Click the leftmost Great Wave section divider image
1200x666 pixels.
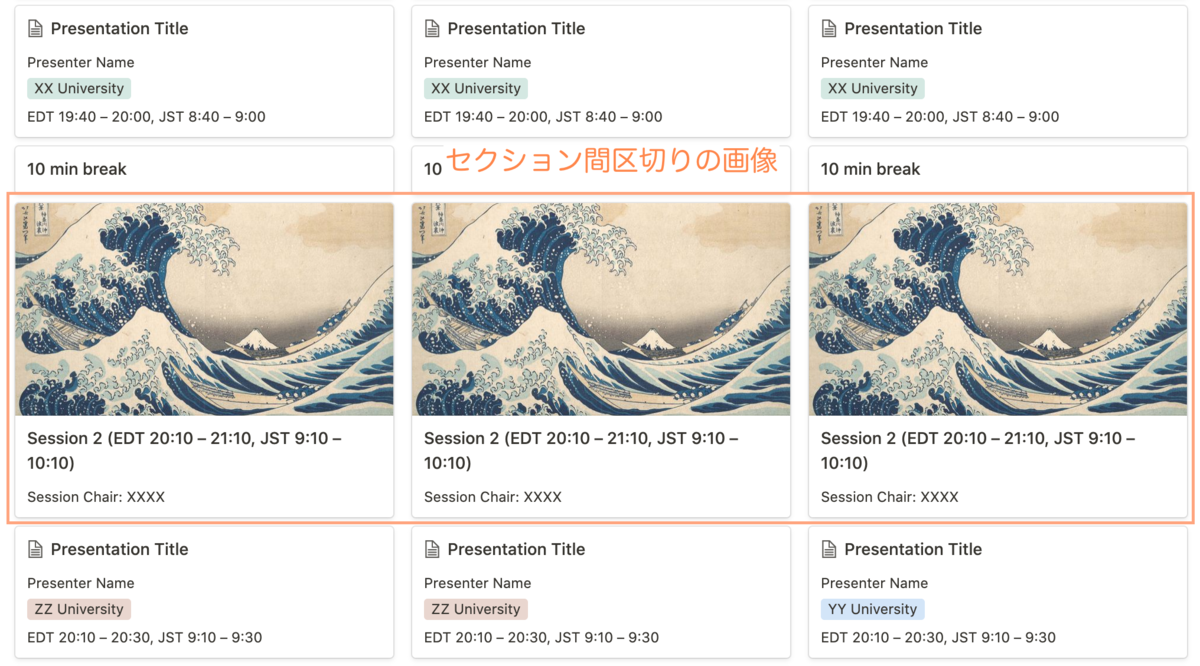point(204,310)
